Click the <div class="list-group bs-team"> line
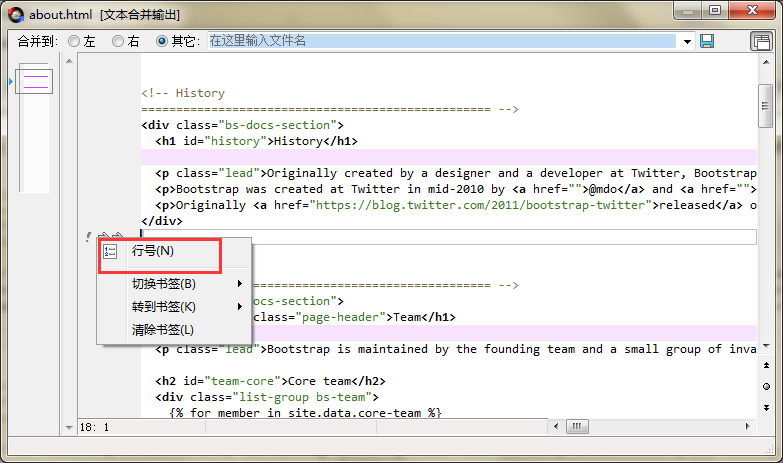 [x=267, y=397]
